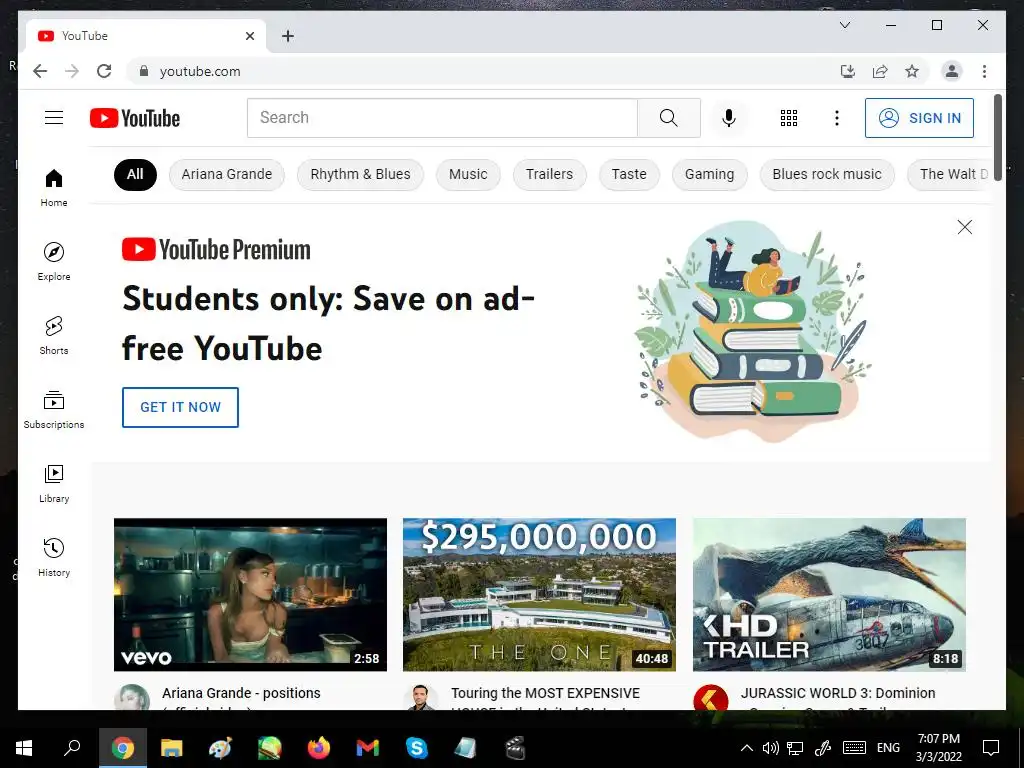Click 'JURASSIC WORLD 3: Dominion' title
Viewport: 1024px width, 768px height.
pyautogui.click(x=838, y=693)
